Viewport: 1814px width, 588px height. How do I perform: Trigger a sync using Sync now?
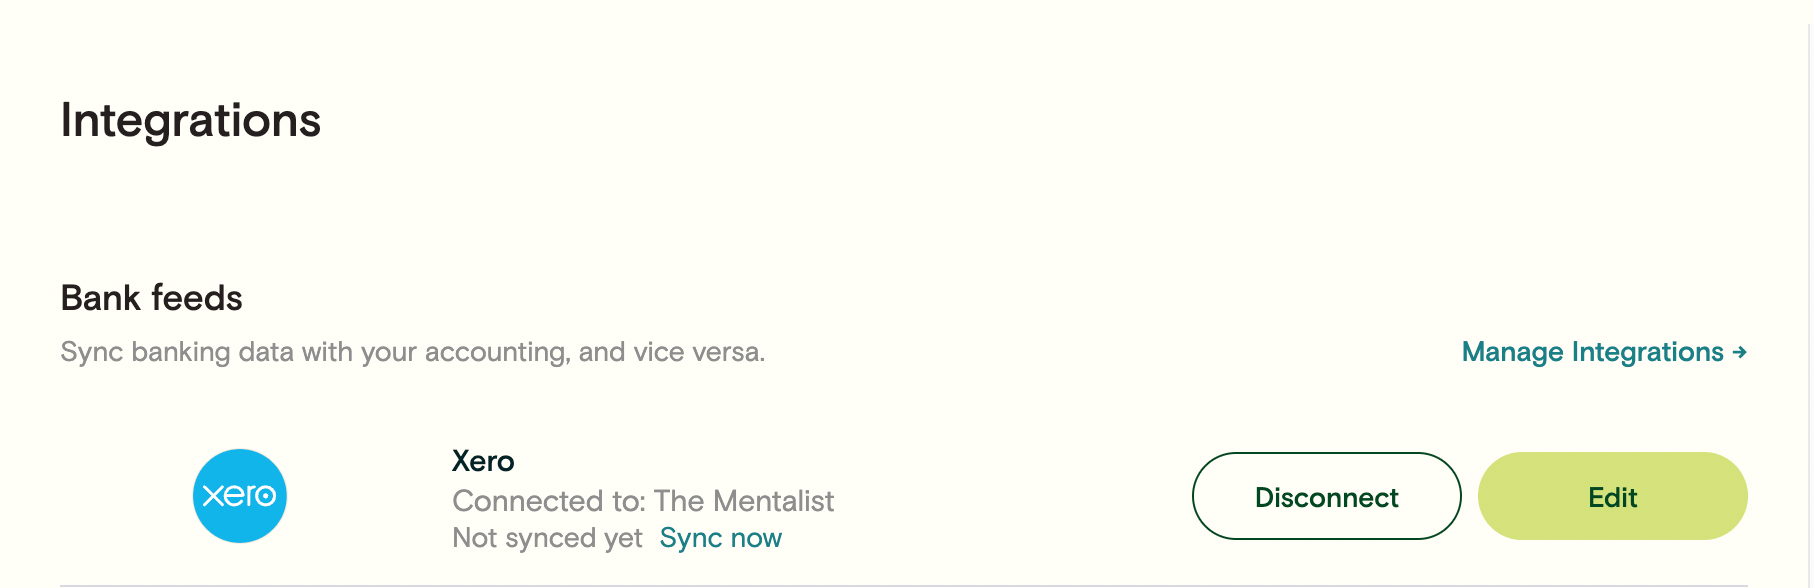coord(720,537)
